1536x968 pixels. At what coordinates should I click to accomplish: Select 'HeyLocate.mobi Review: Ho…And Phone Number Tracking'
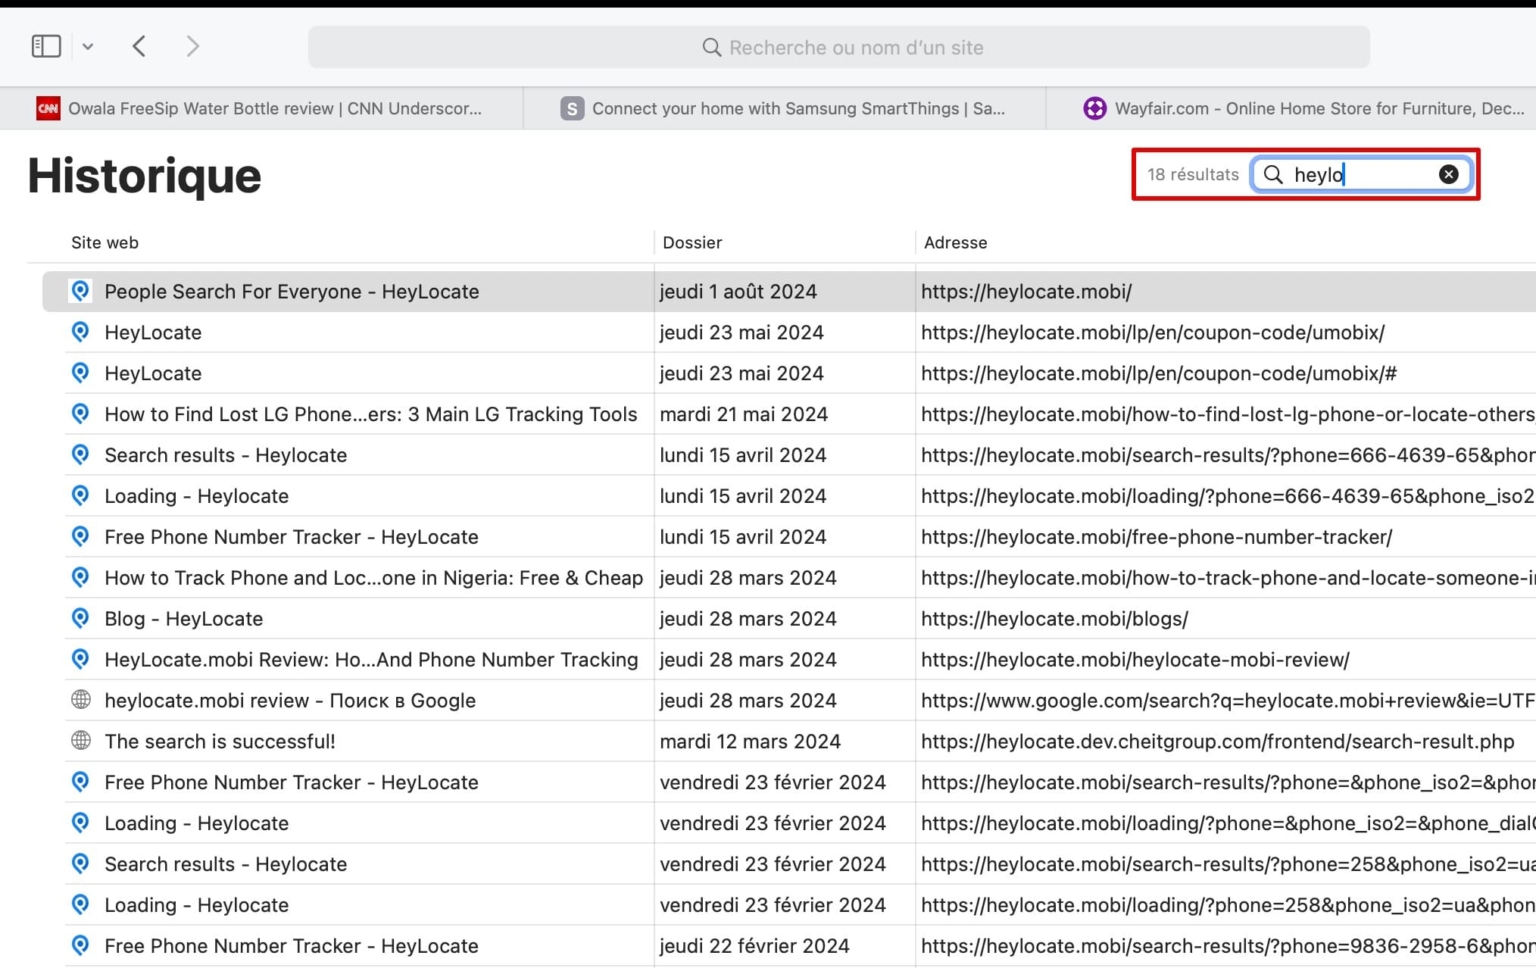point(371,660)
